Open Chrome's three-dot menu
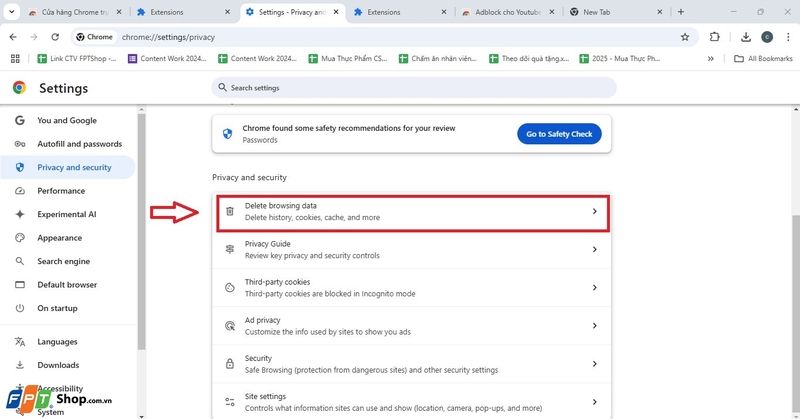 coord(788,37)
